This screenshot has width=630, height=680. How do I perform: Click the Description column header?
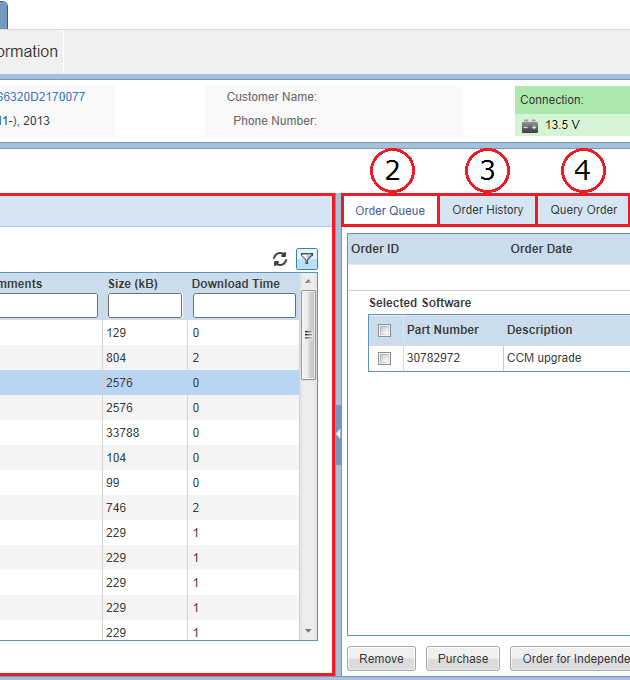tap(539, 330)
